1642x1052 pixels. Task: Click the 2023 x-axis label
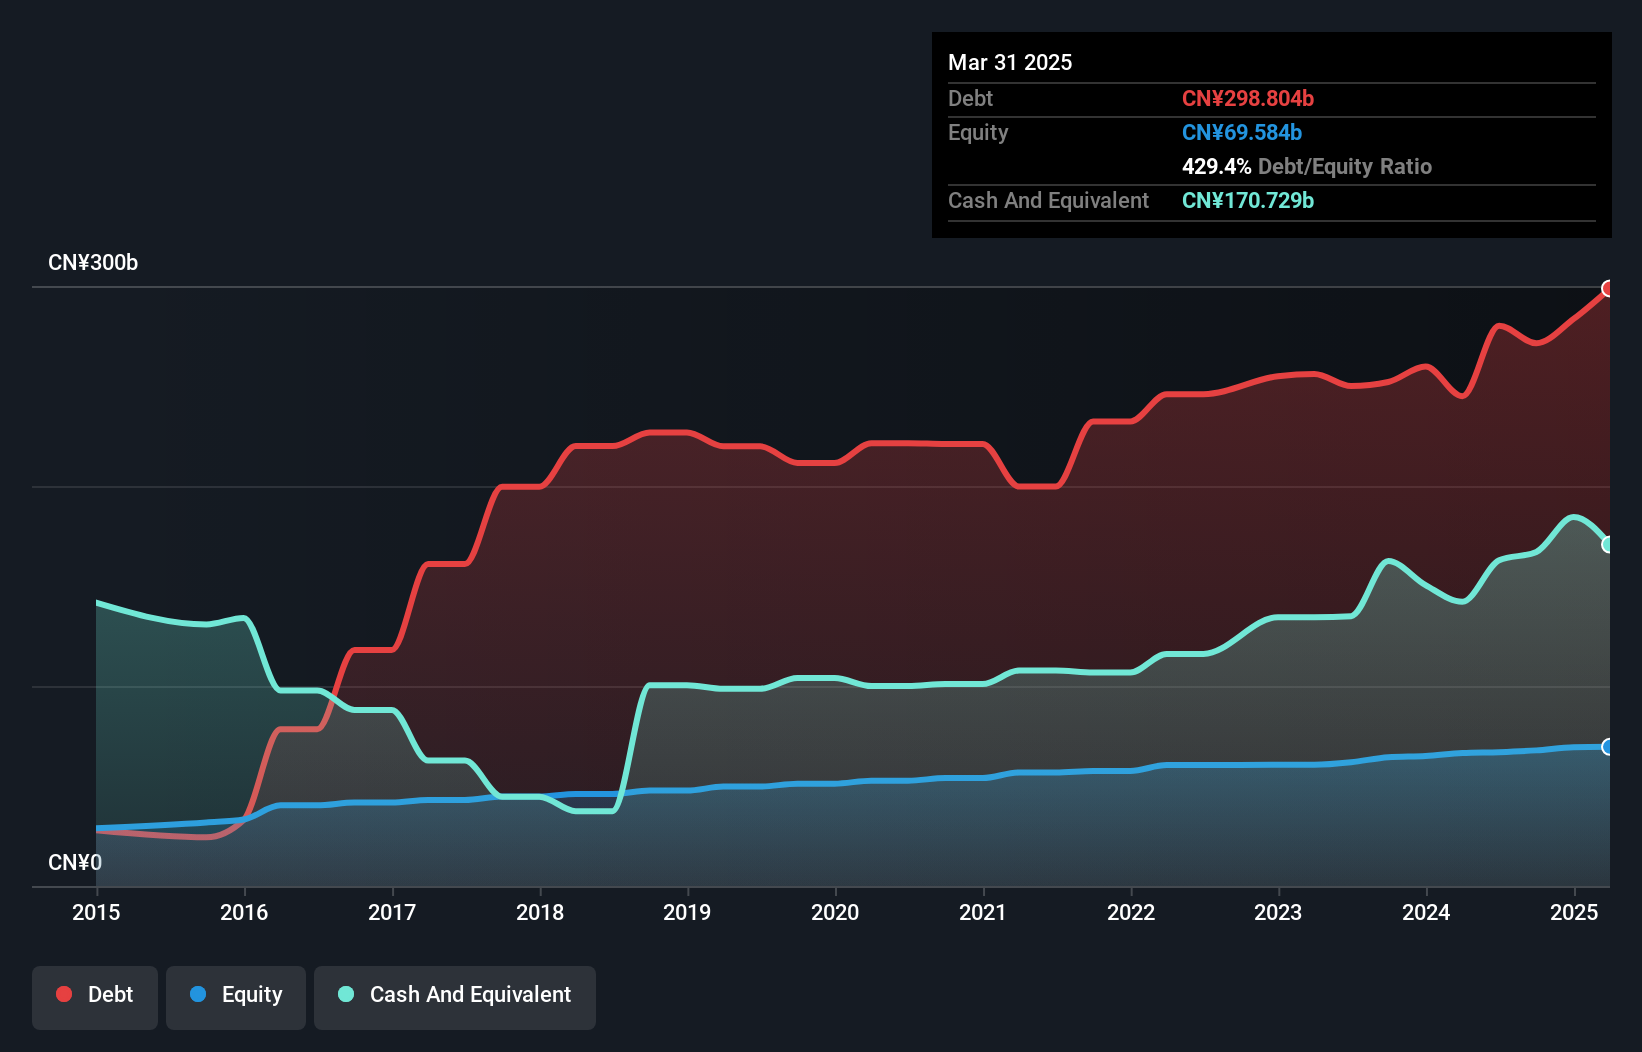(1278, 912)
